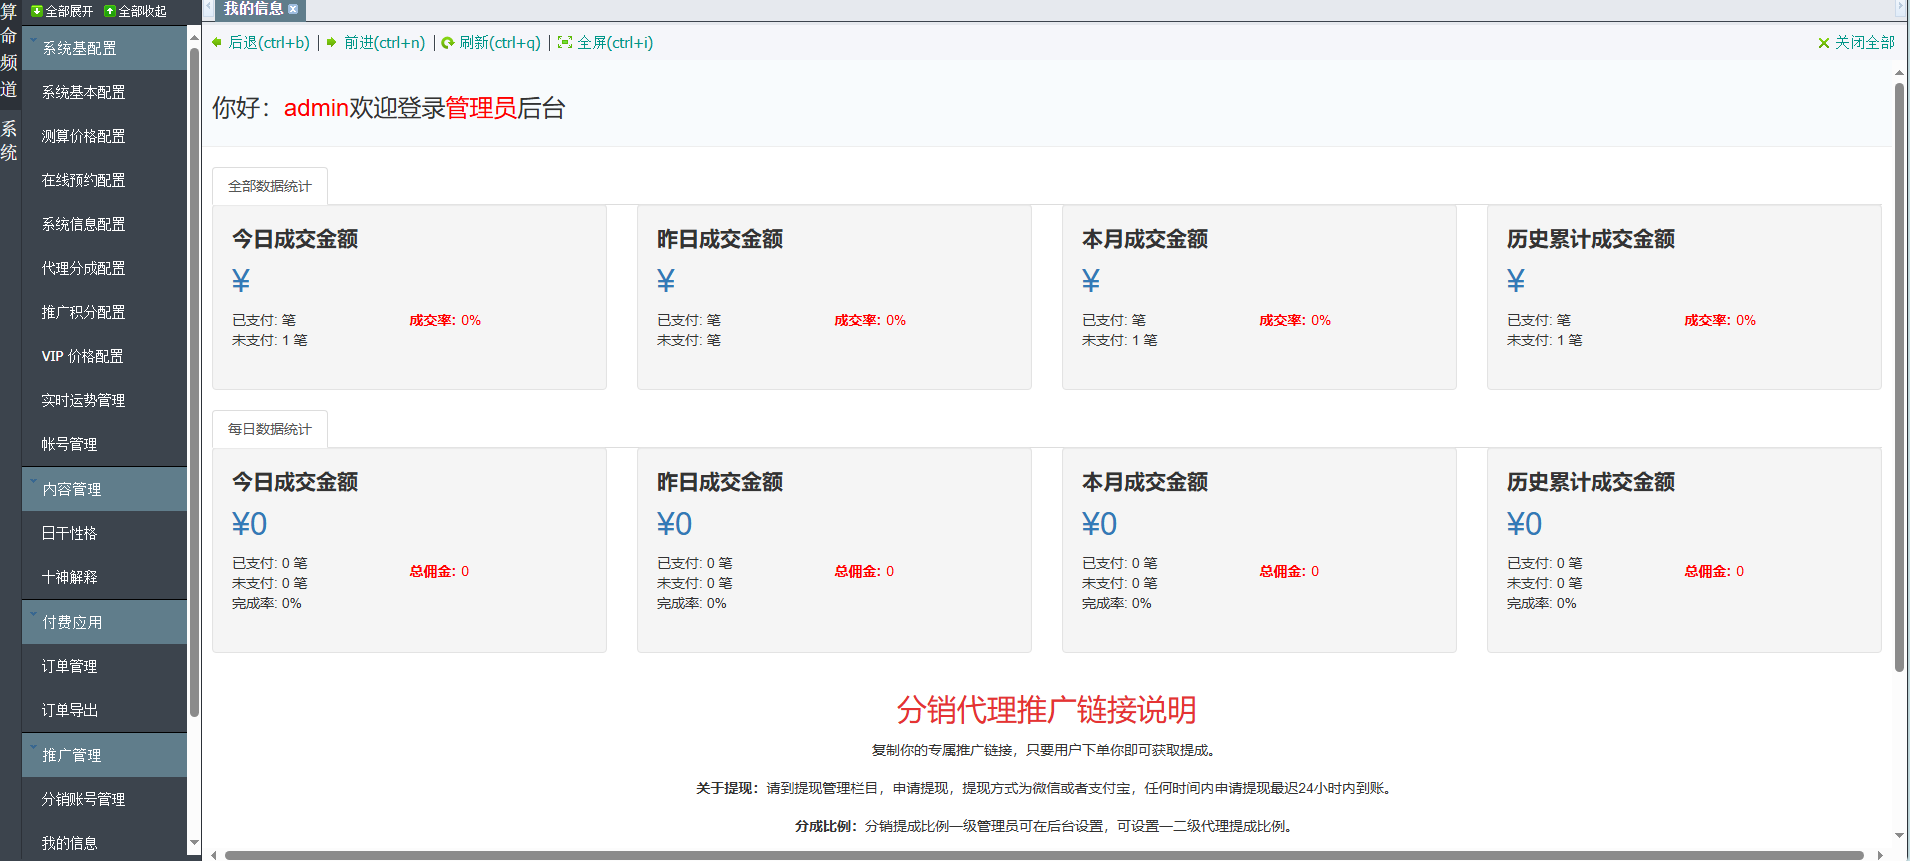Click the sidebar scrollbar down arrow
The width and height of the screenshot is (1910, 861).
pos(194,844)
